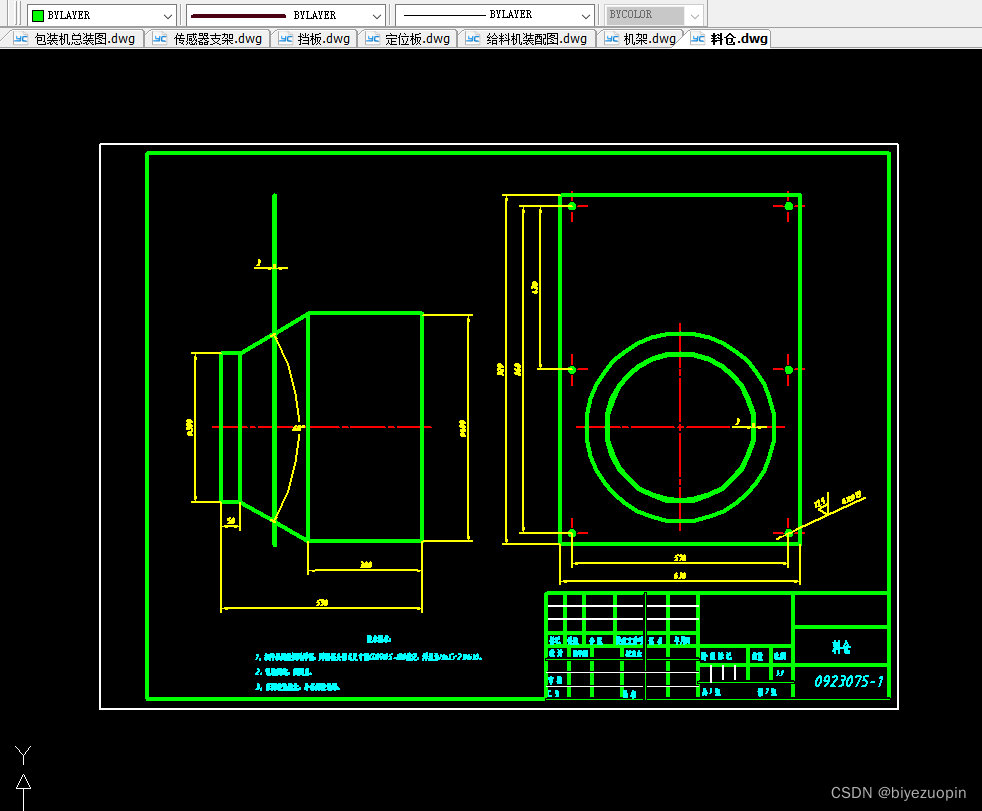Open the 机架.dwg drawing tab
982x811 pixels.
641,39
